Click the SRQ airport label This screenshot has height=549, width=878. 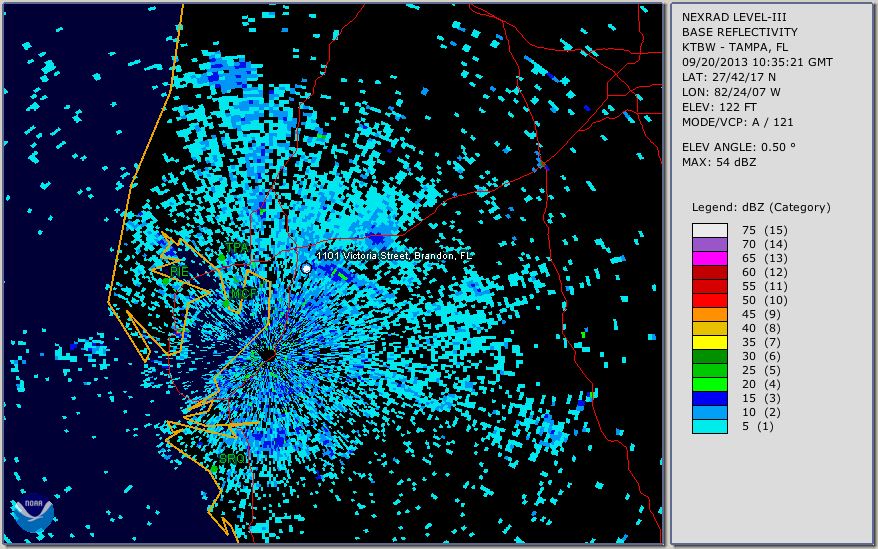click(232, 458)
